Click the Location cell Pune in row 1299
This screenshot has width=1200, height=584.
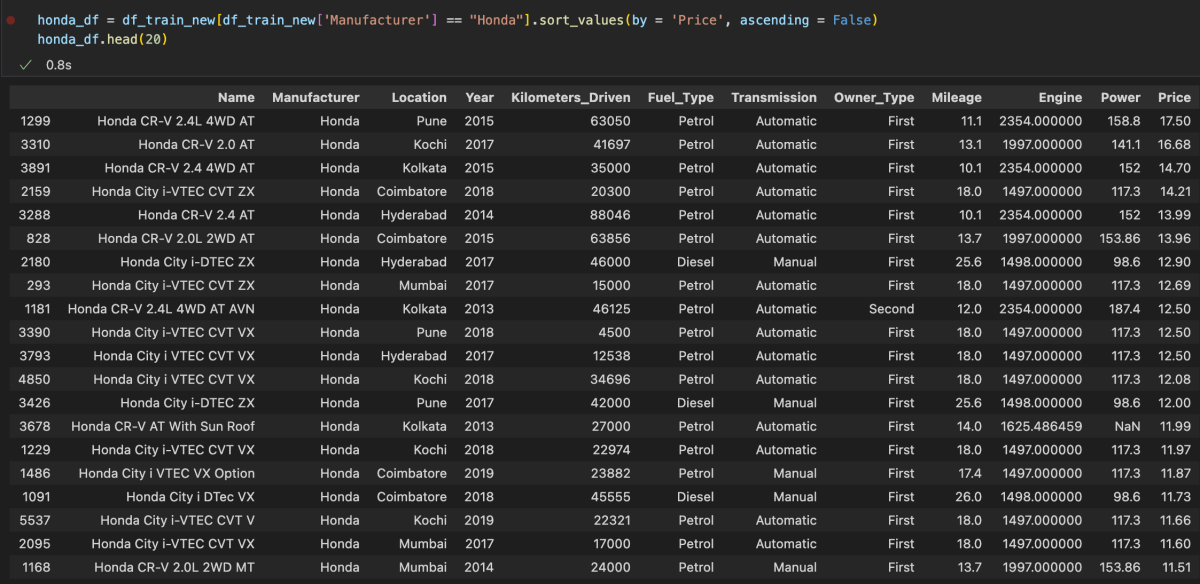coord(431,121)
